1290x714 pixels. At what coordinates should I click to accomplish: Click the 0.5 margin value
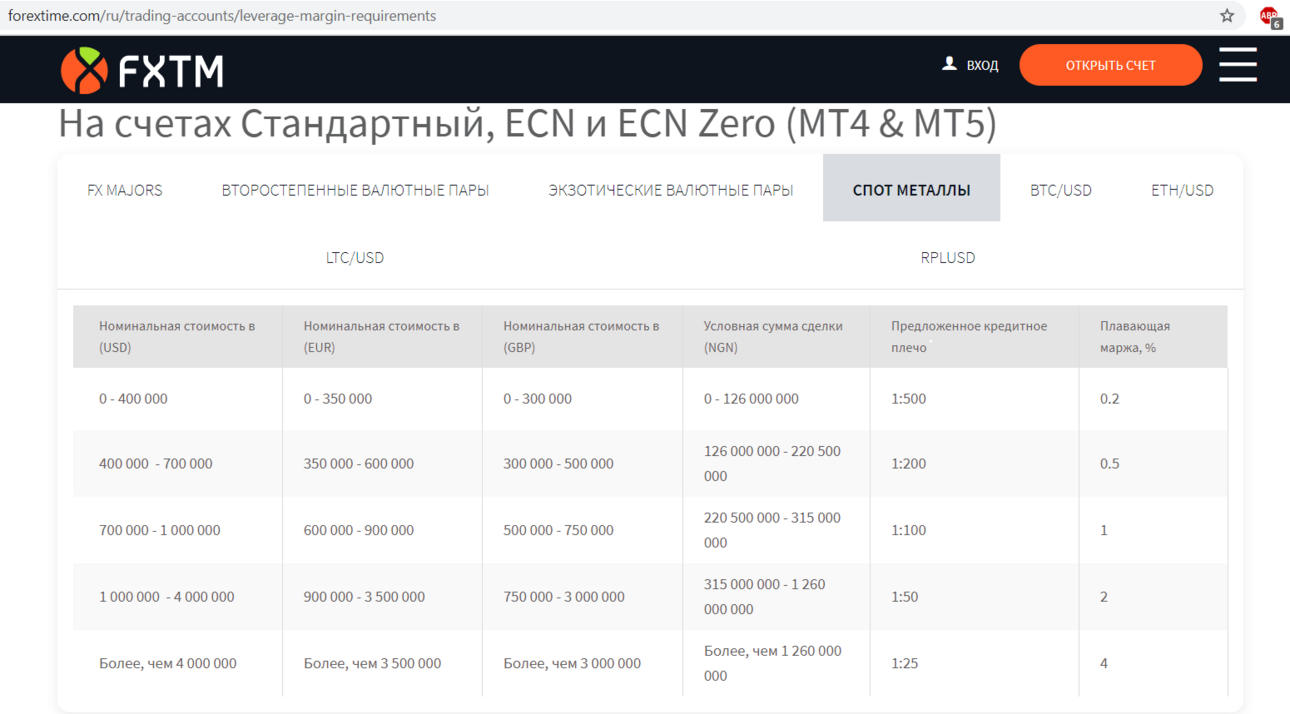pos(1110,464)
